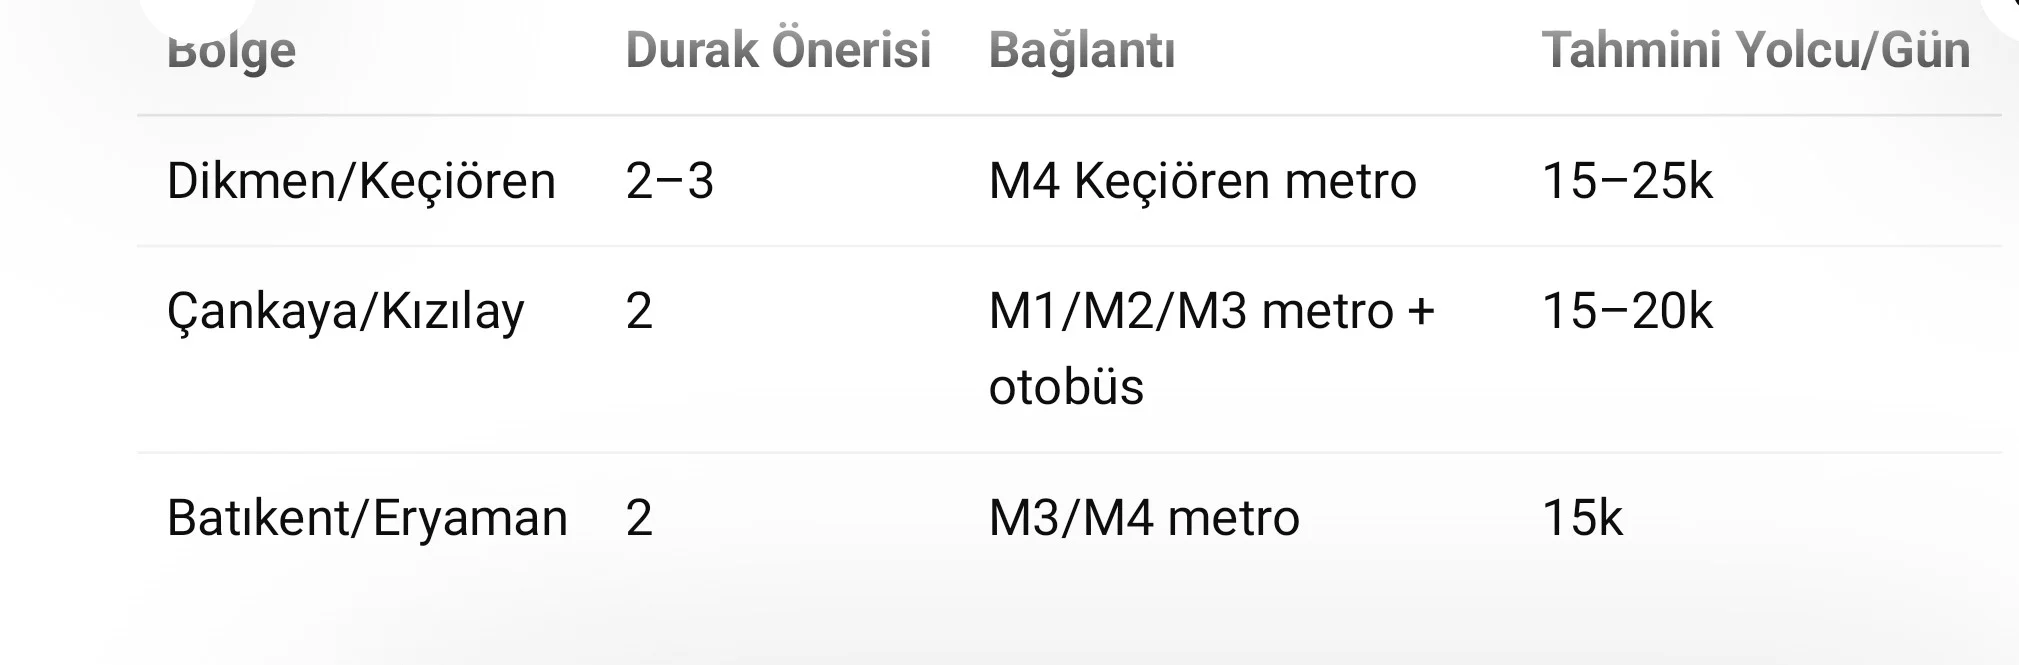Select the 15–20k passenger estimate
Screen dimensions: 2019x665
1627,311
